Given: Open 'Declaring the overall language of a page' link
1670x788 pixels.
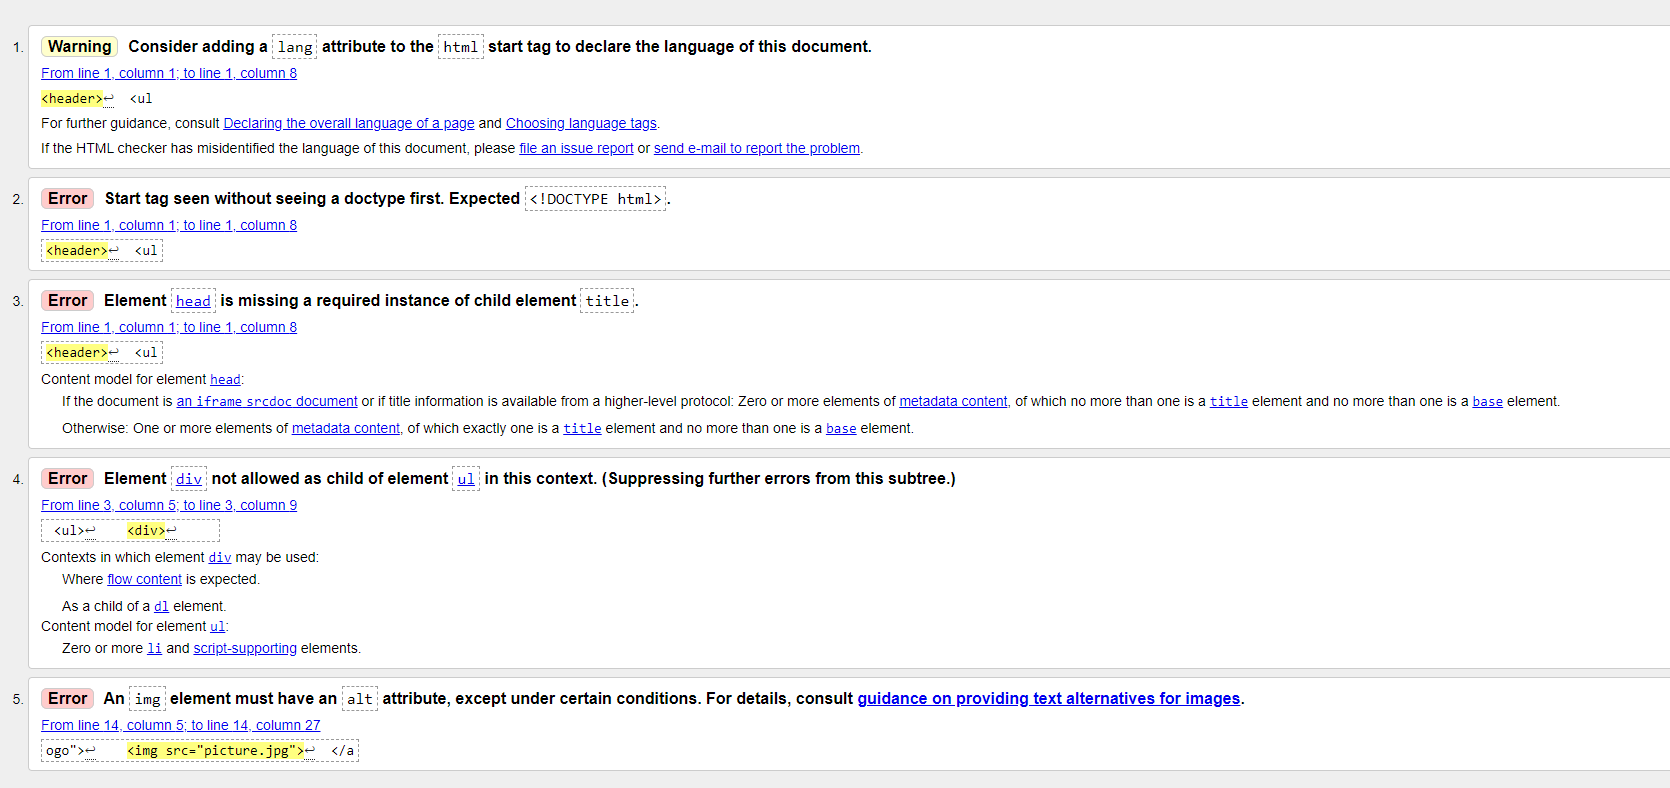Looking at the screenshot, I should pyautogui.click(x=349, y=123).
